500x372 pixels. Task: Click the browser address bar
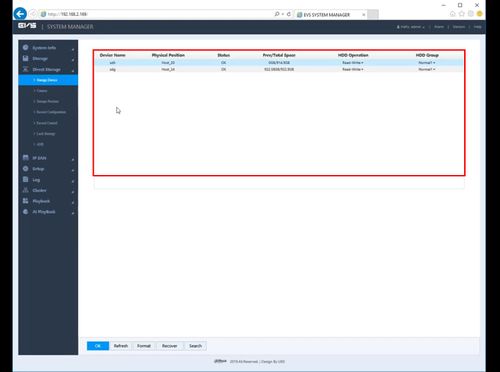coord(157,14)
